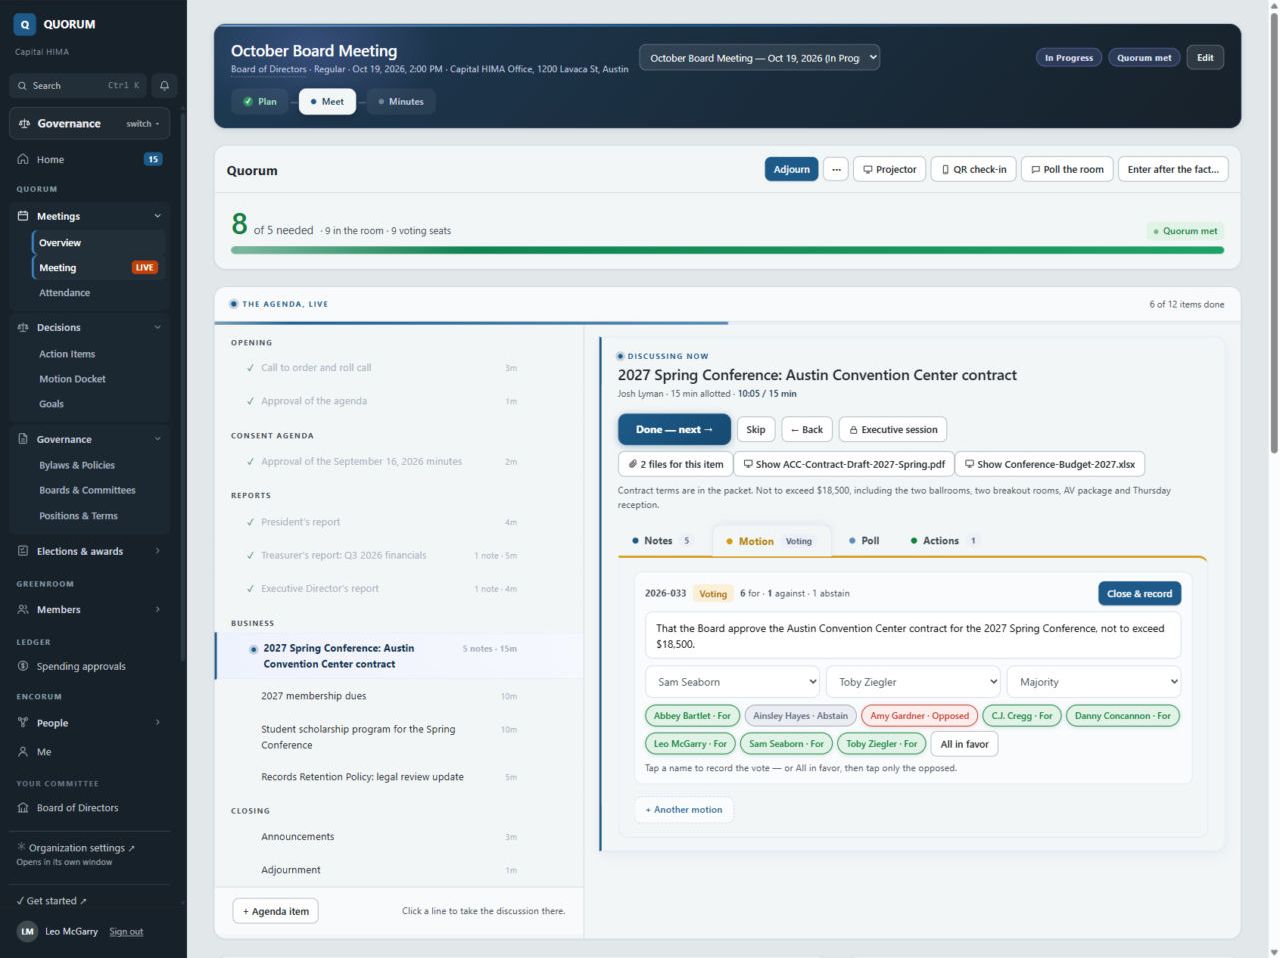Toggle Toby Ziegler's For vote chip
Image resolution: width=1280 pixels, height=958 pixels.
881,744
